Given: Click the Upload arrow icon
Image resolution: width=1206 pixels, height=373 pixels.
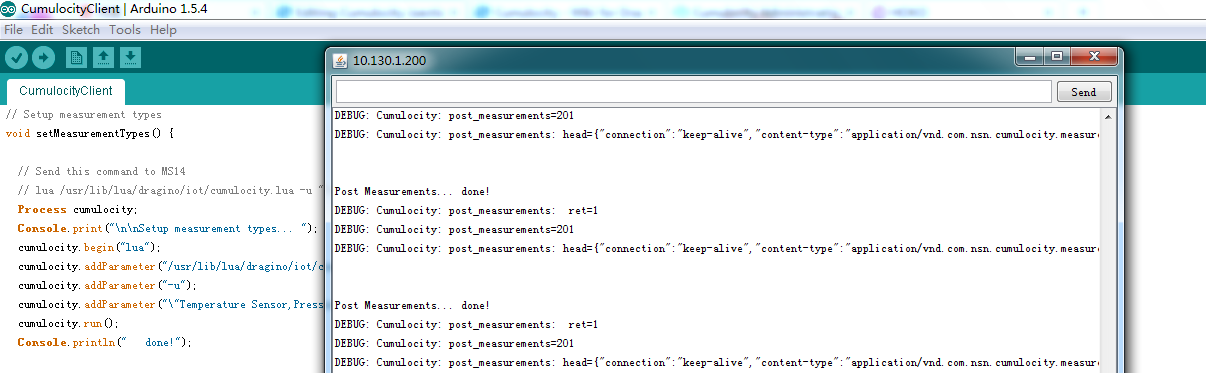Looking at the screenshot, I should click(43, 58).
